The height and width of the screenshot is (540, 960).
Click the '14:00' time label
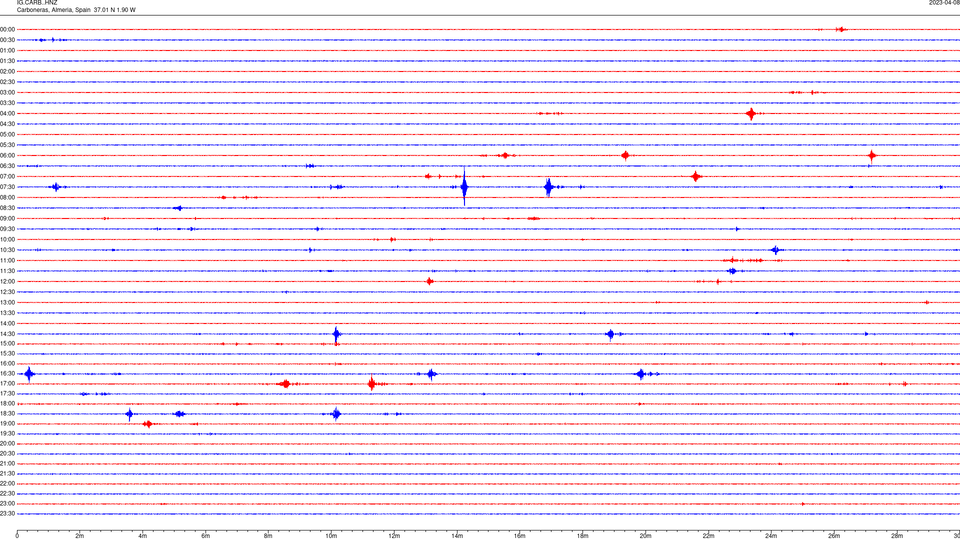[x=7, y=323]
